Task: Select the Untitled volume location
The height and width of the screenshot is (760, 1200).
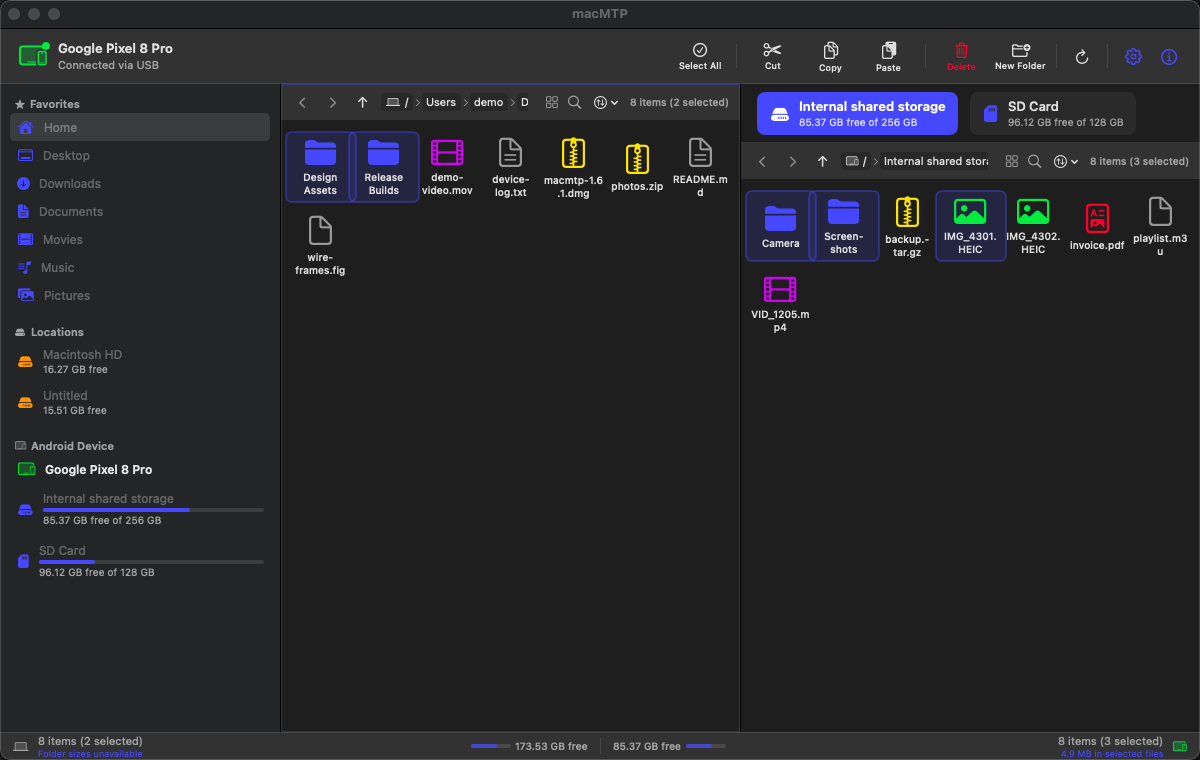Action: [x=140, y=402]
